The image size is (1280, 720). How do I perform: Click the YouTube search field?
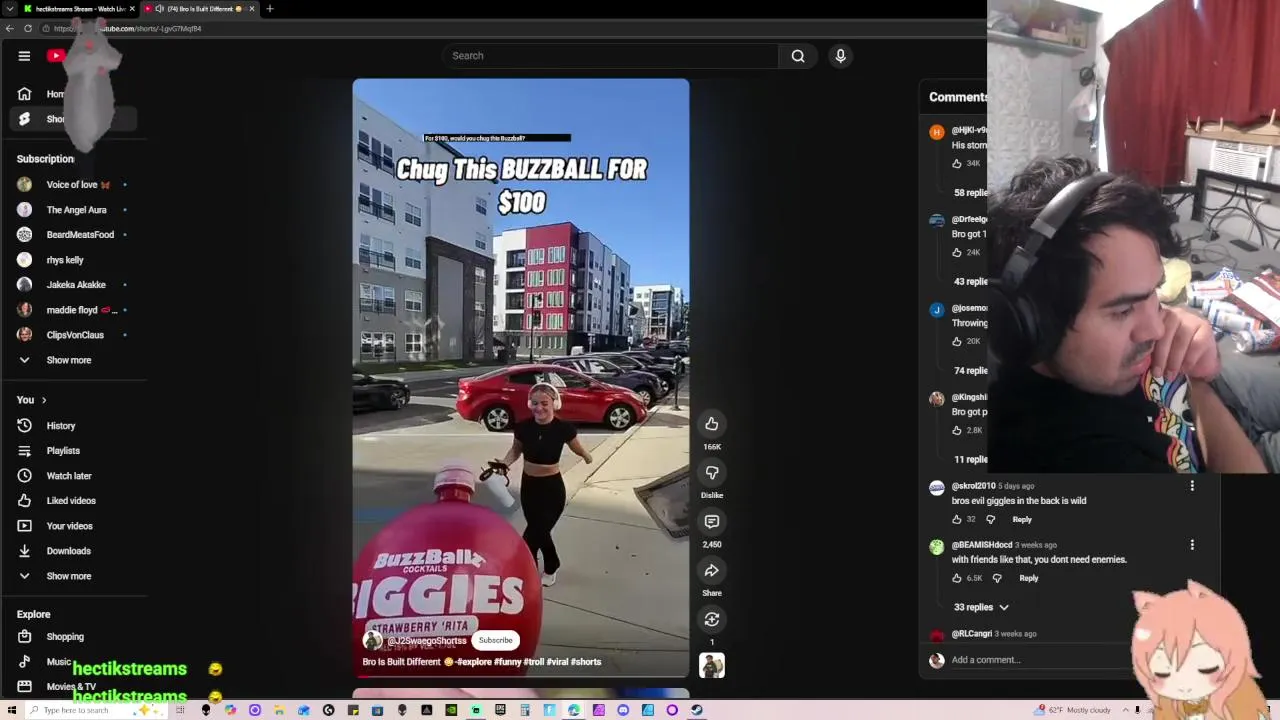[x=610, y=56]
